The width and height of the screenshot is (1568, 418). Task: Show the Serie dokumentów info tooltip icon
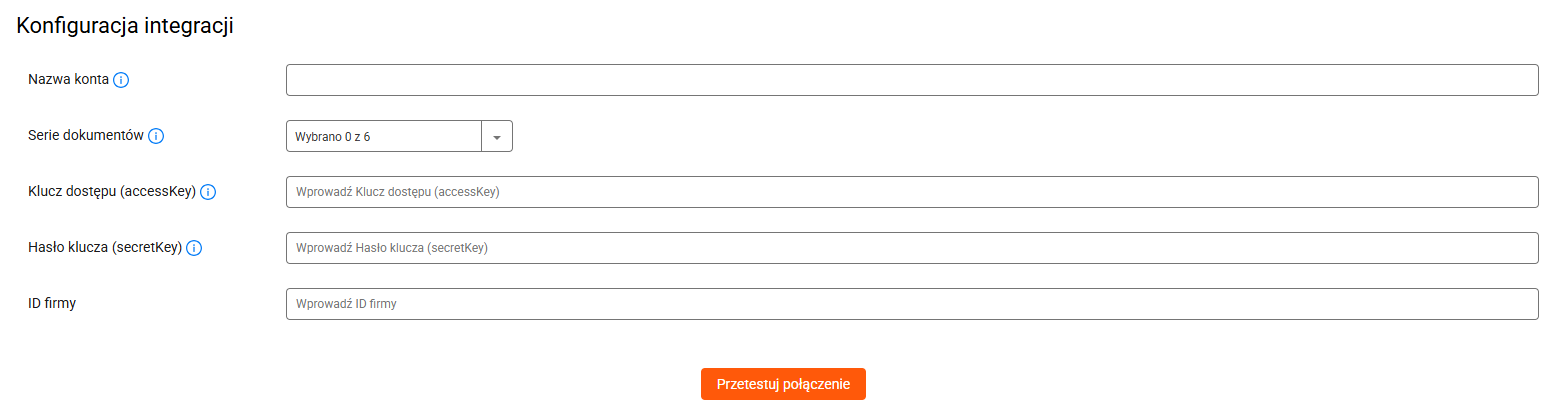tap(156, 136)
